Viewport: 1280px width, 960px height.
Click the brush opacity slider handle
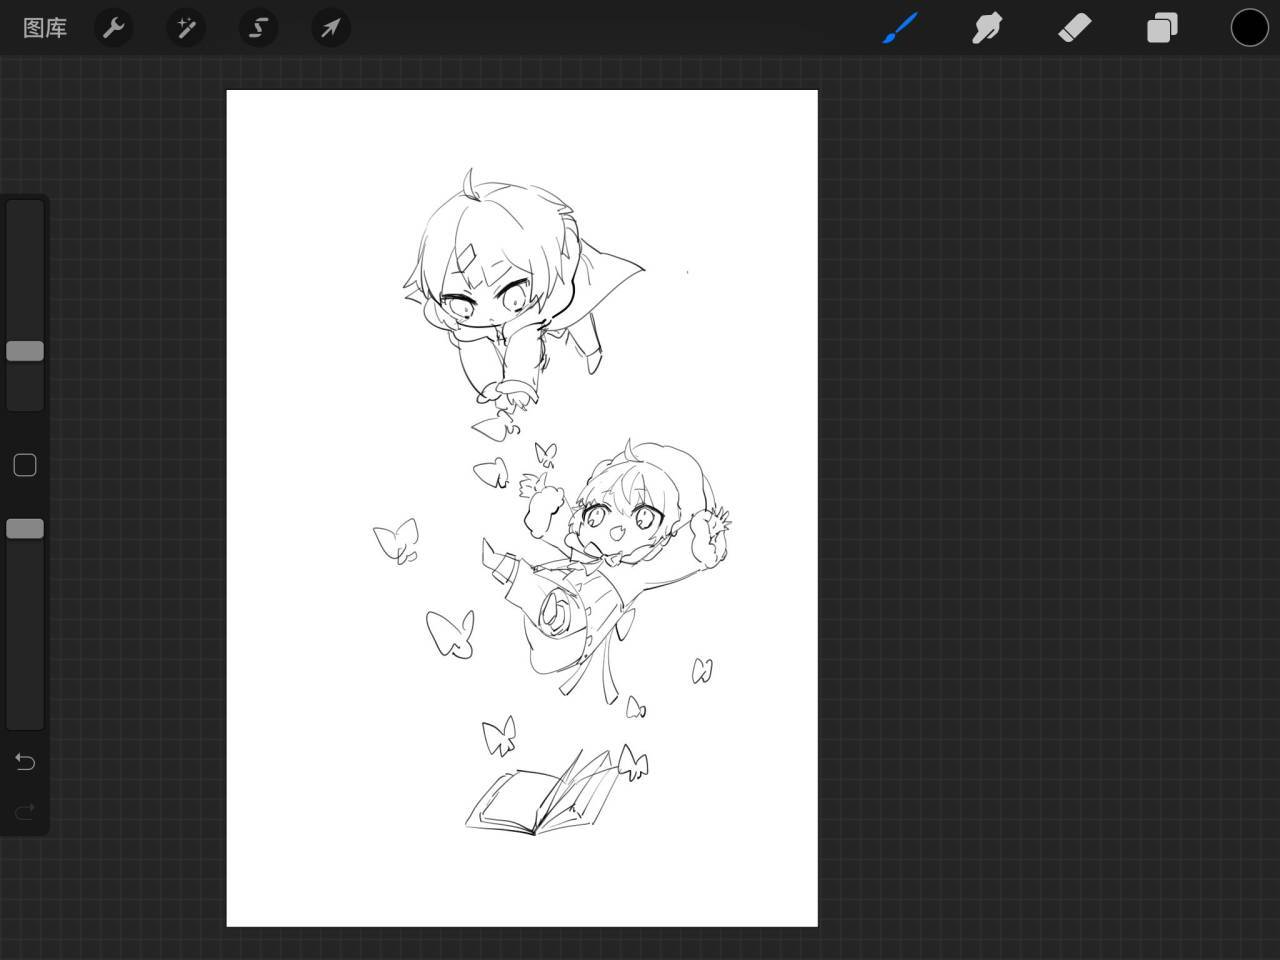[x=25, y=528]
